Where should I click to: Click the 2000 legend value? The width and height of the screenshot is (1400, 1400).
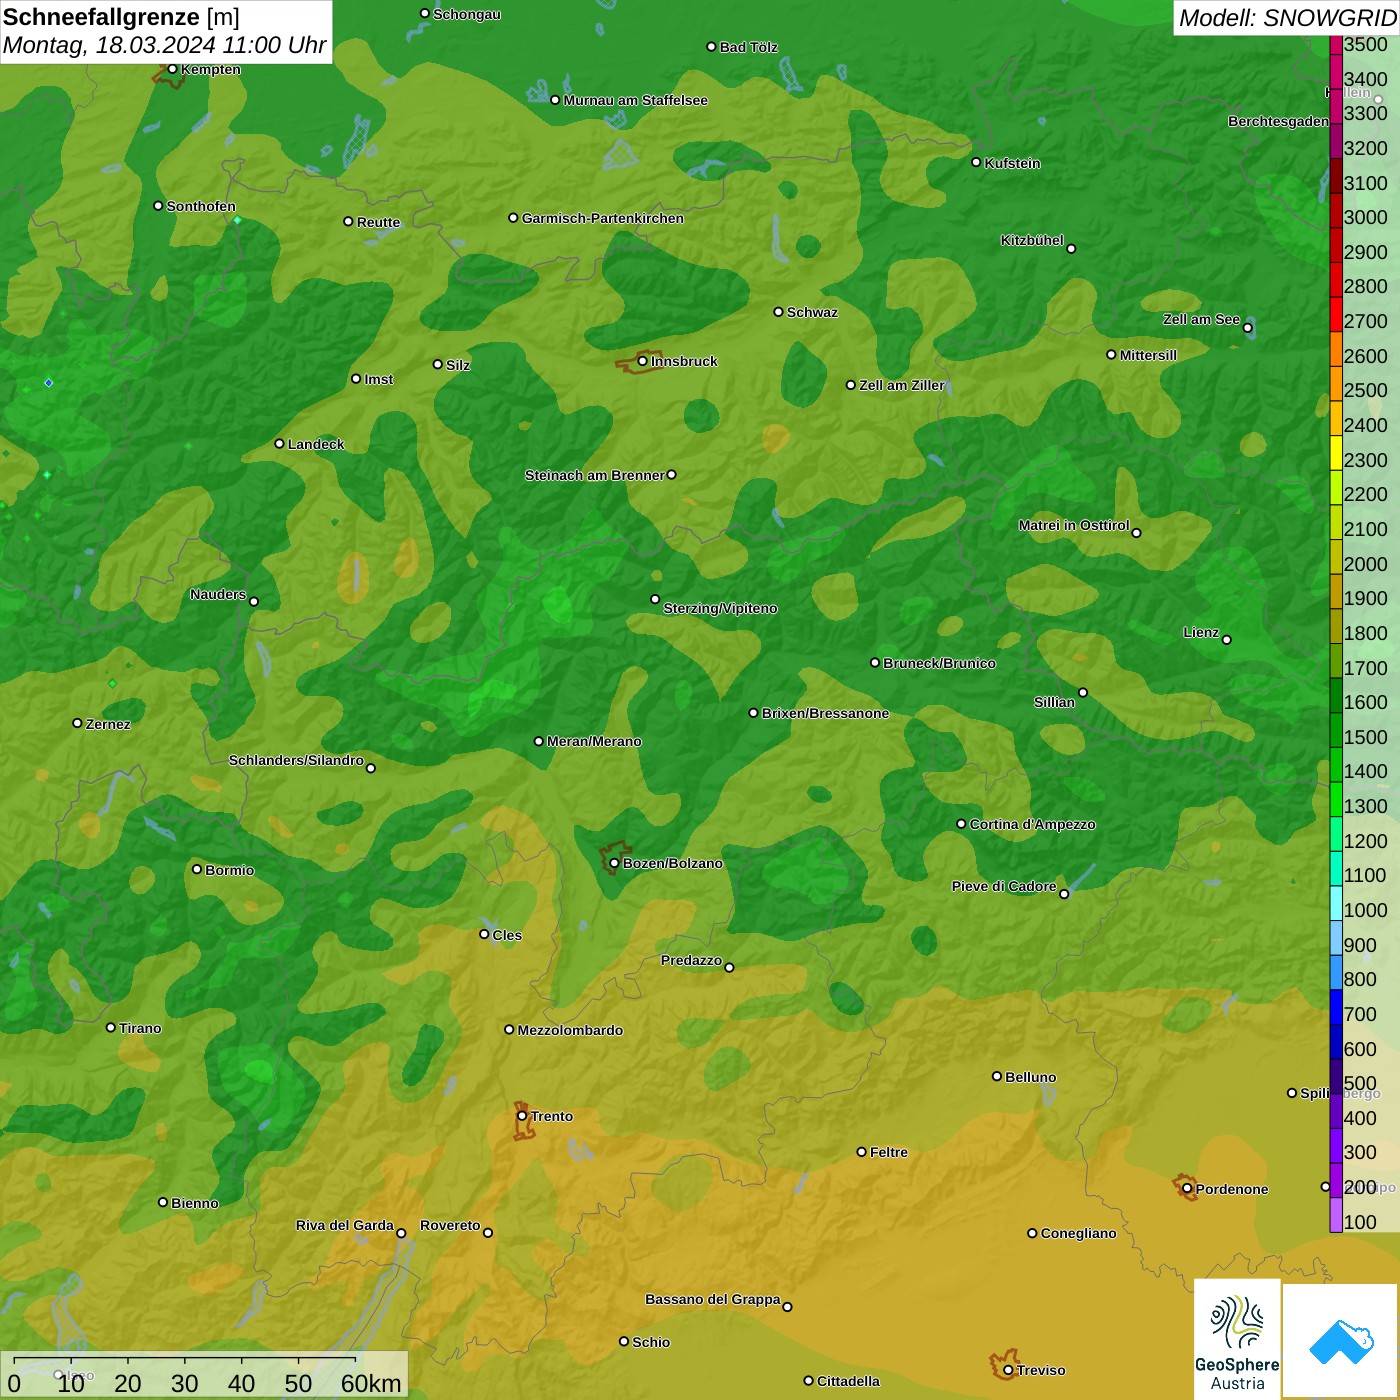coord(1366,564)
